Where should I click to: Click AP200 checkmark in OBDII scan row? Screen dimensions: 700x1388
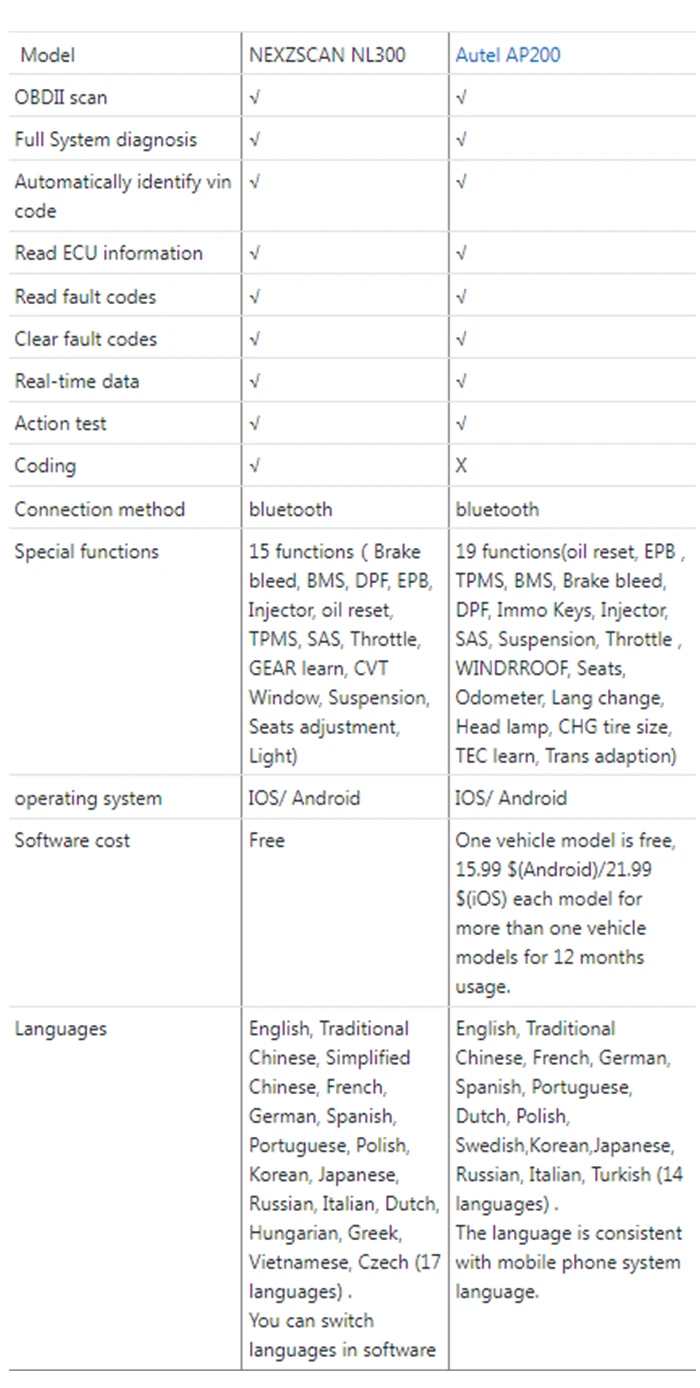pyautogui.click(x=461, y=97)
